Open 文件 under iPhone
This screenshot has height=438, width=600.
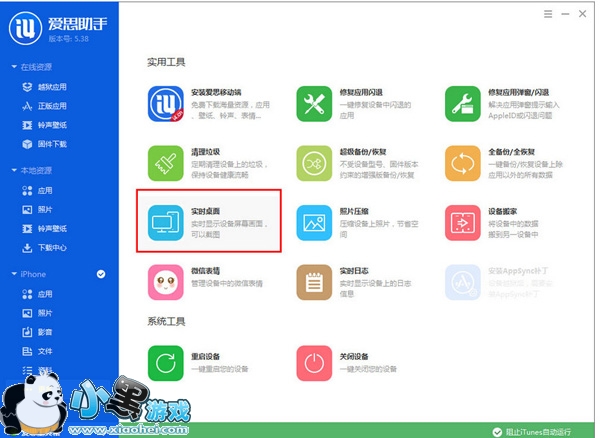tap(37, 352)
